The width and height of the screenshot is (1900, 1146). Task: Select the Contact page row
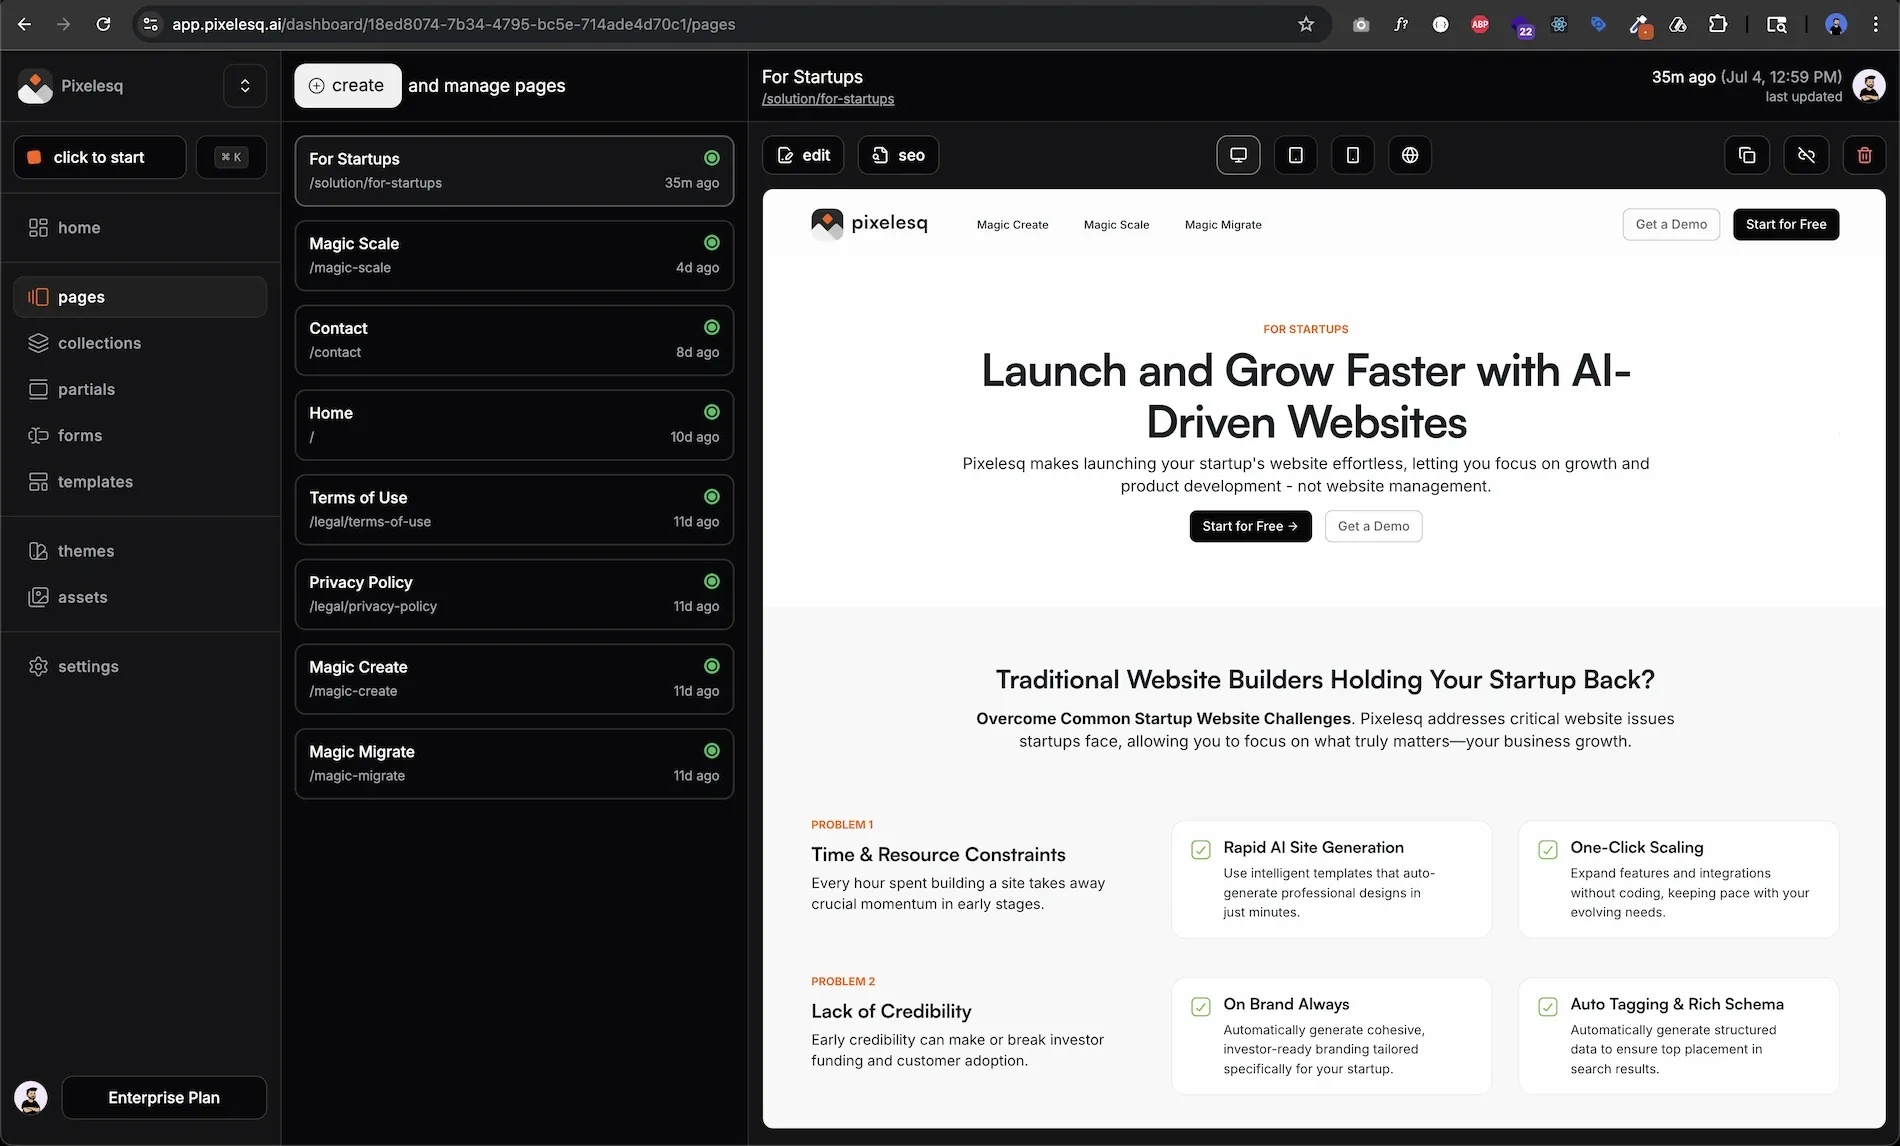tap(514, 340)
